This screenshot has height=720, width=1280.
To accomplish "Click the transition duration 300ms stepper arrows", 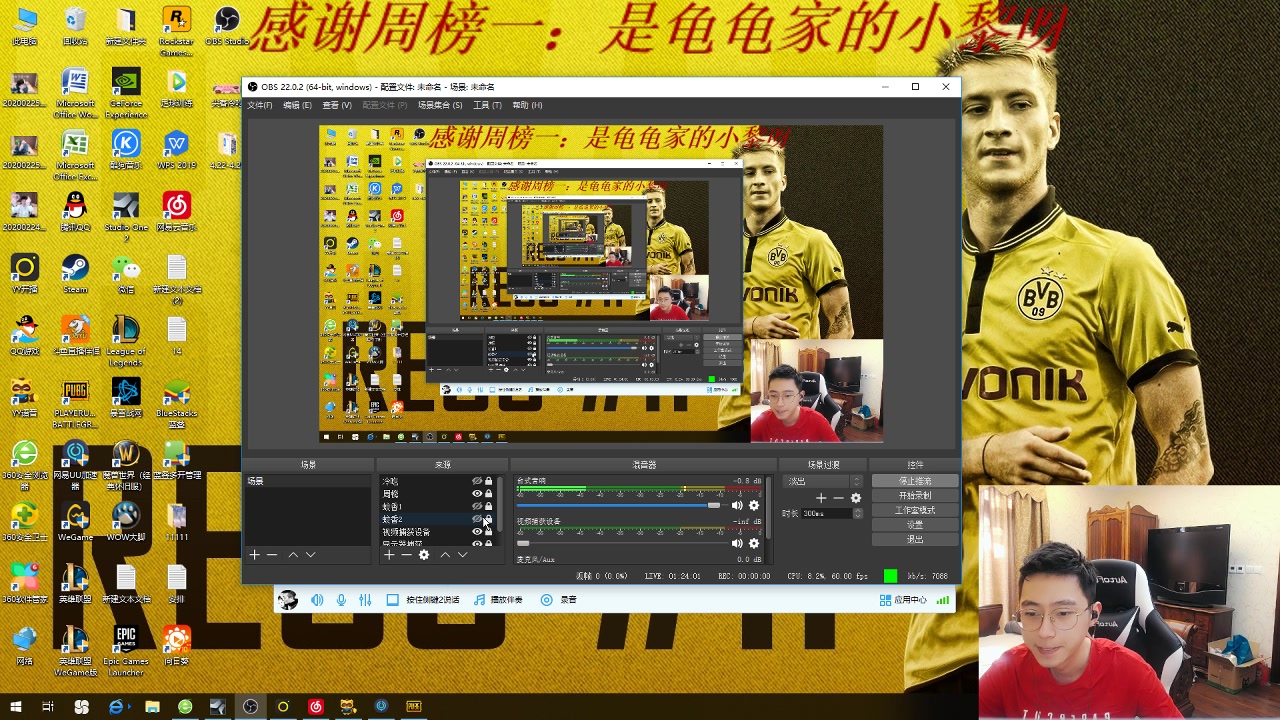I will (857, 513).
